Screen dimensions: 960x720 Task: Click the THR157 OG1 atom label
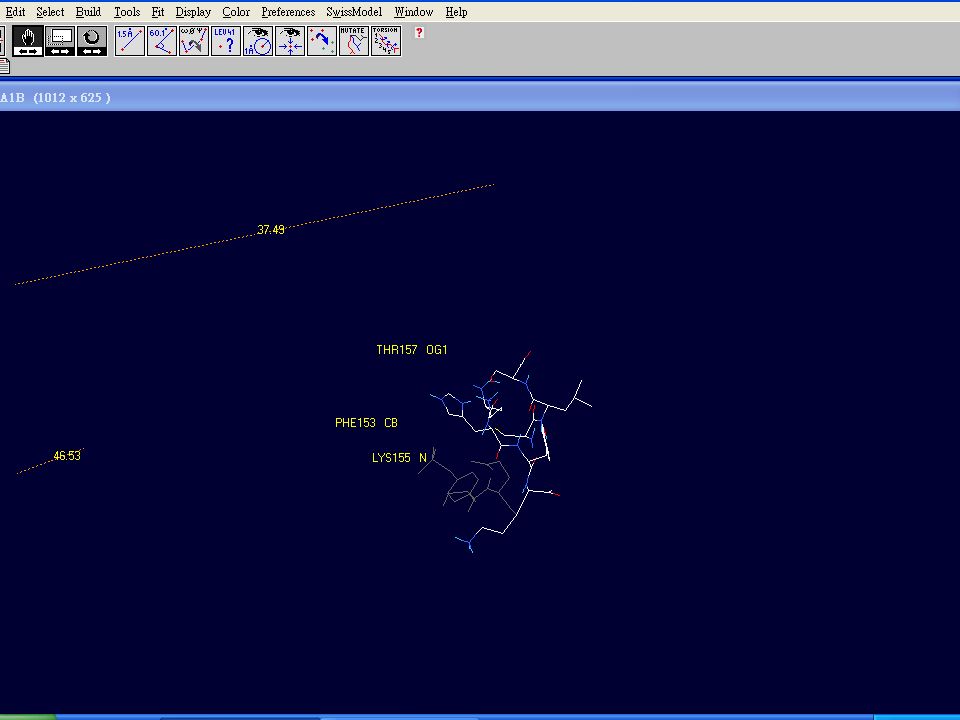coord(411,350)
